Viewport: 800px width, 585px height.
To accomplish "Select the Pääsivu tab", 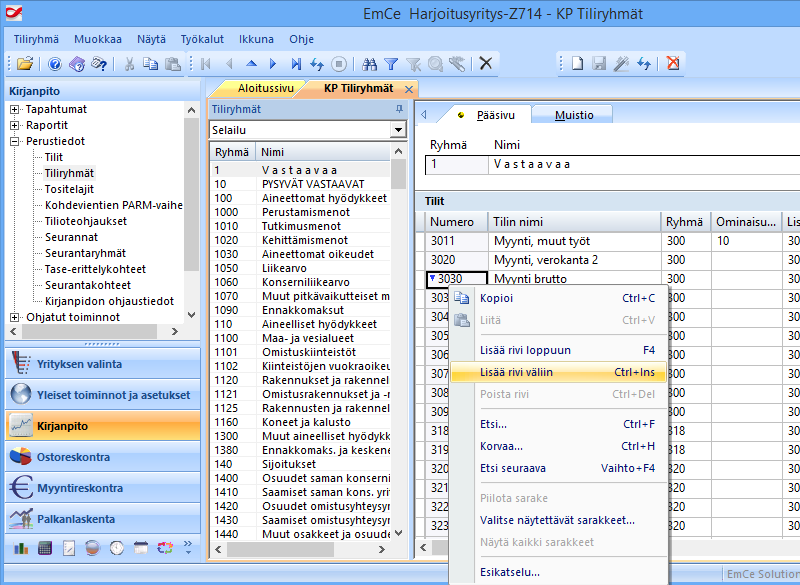I will pyautogui.click(x=495, y=115).
